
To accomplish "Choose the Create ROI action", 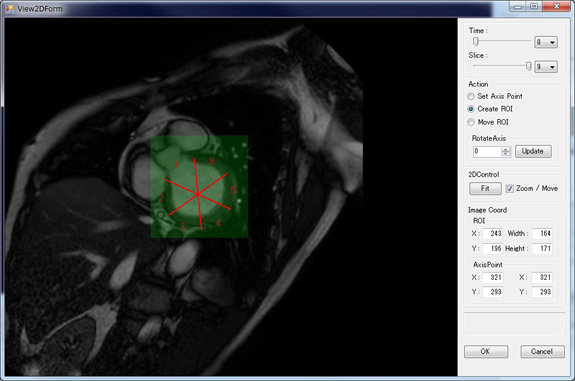I will click(x=471, y=109).
